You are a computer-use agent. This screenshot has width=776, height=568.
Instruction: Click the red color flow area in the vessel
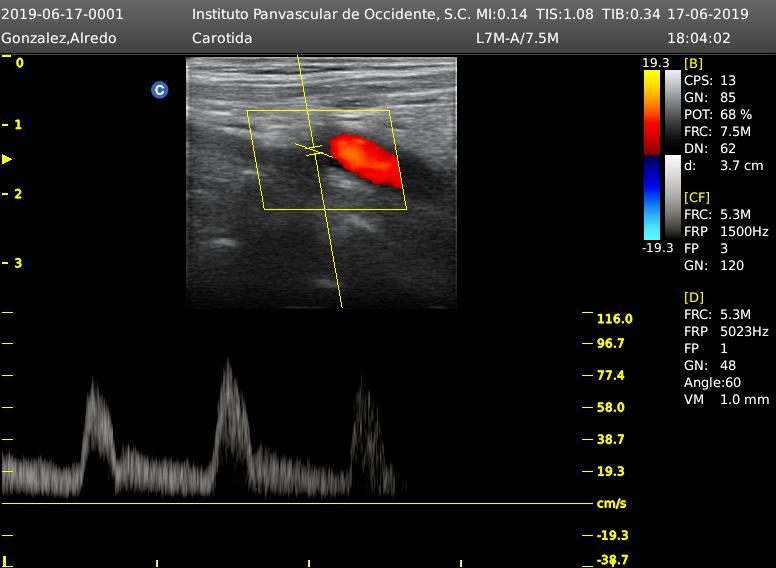366,159
